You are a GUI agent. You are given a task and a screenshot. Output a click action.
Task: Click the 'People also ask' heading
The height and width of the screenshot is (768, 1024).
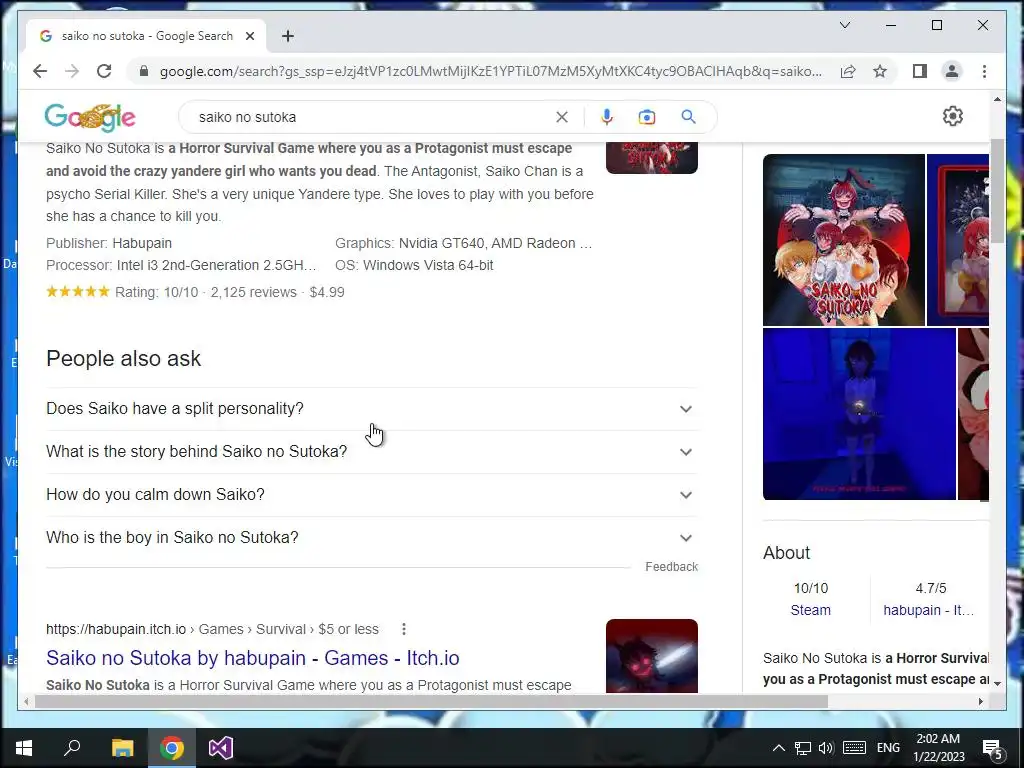[123, 359]
